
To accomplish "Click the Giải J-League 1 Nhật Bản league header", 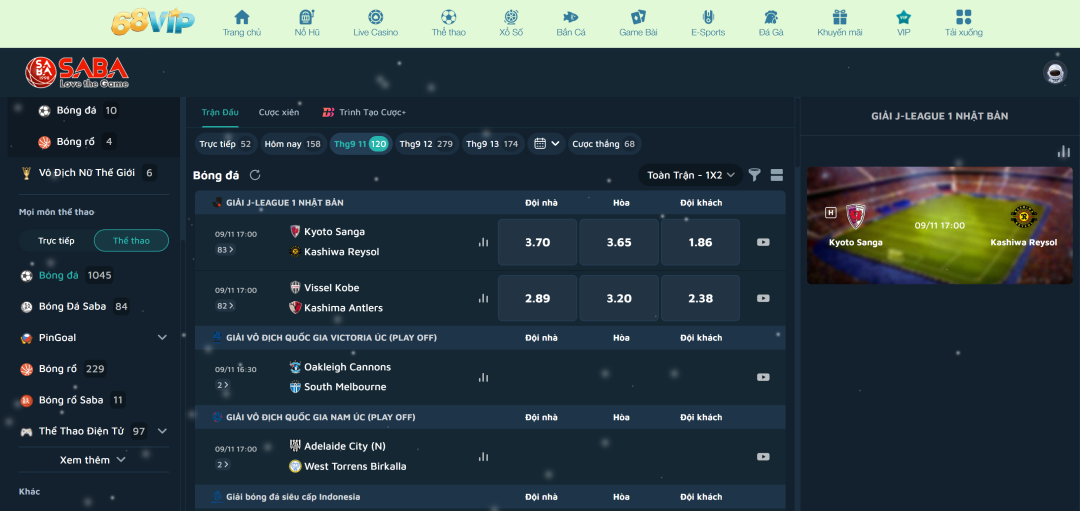I will 490,202.
